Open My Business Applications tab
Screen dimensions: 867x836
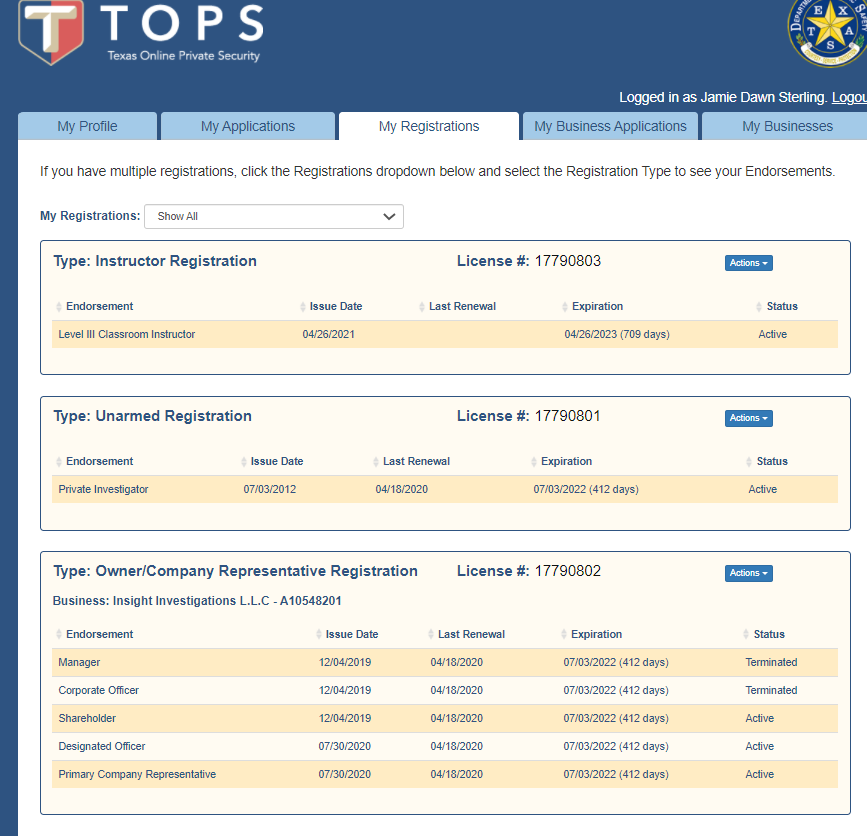(x=610, y=126)
